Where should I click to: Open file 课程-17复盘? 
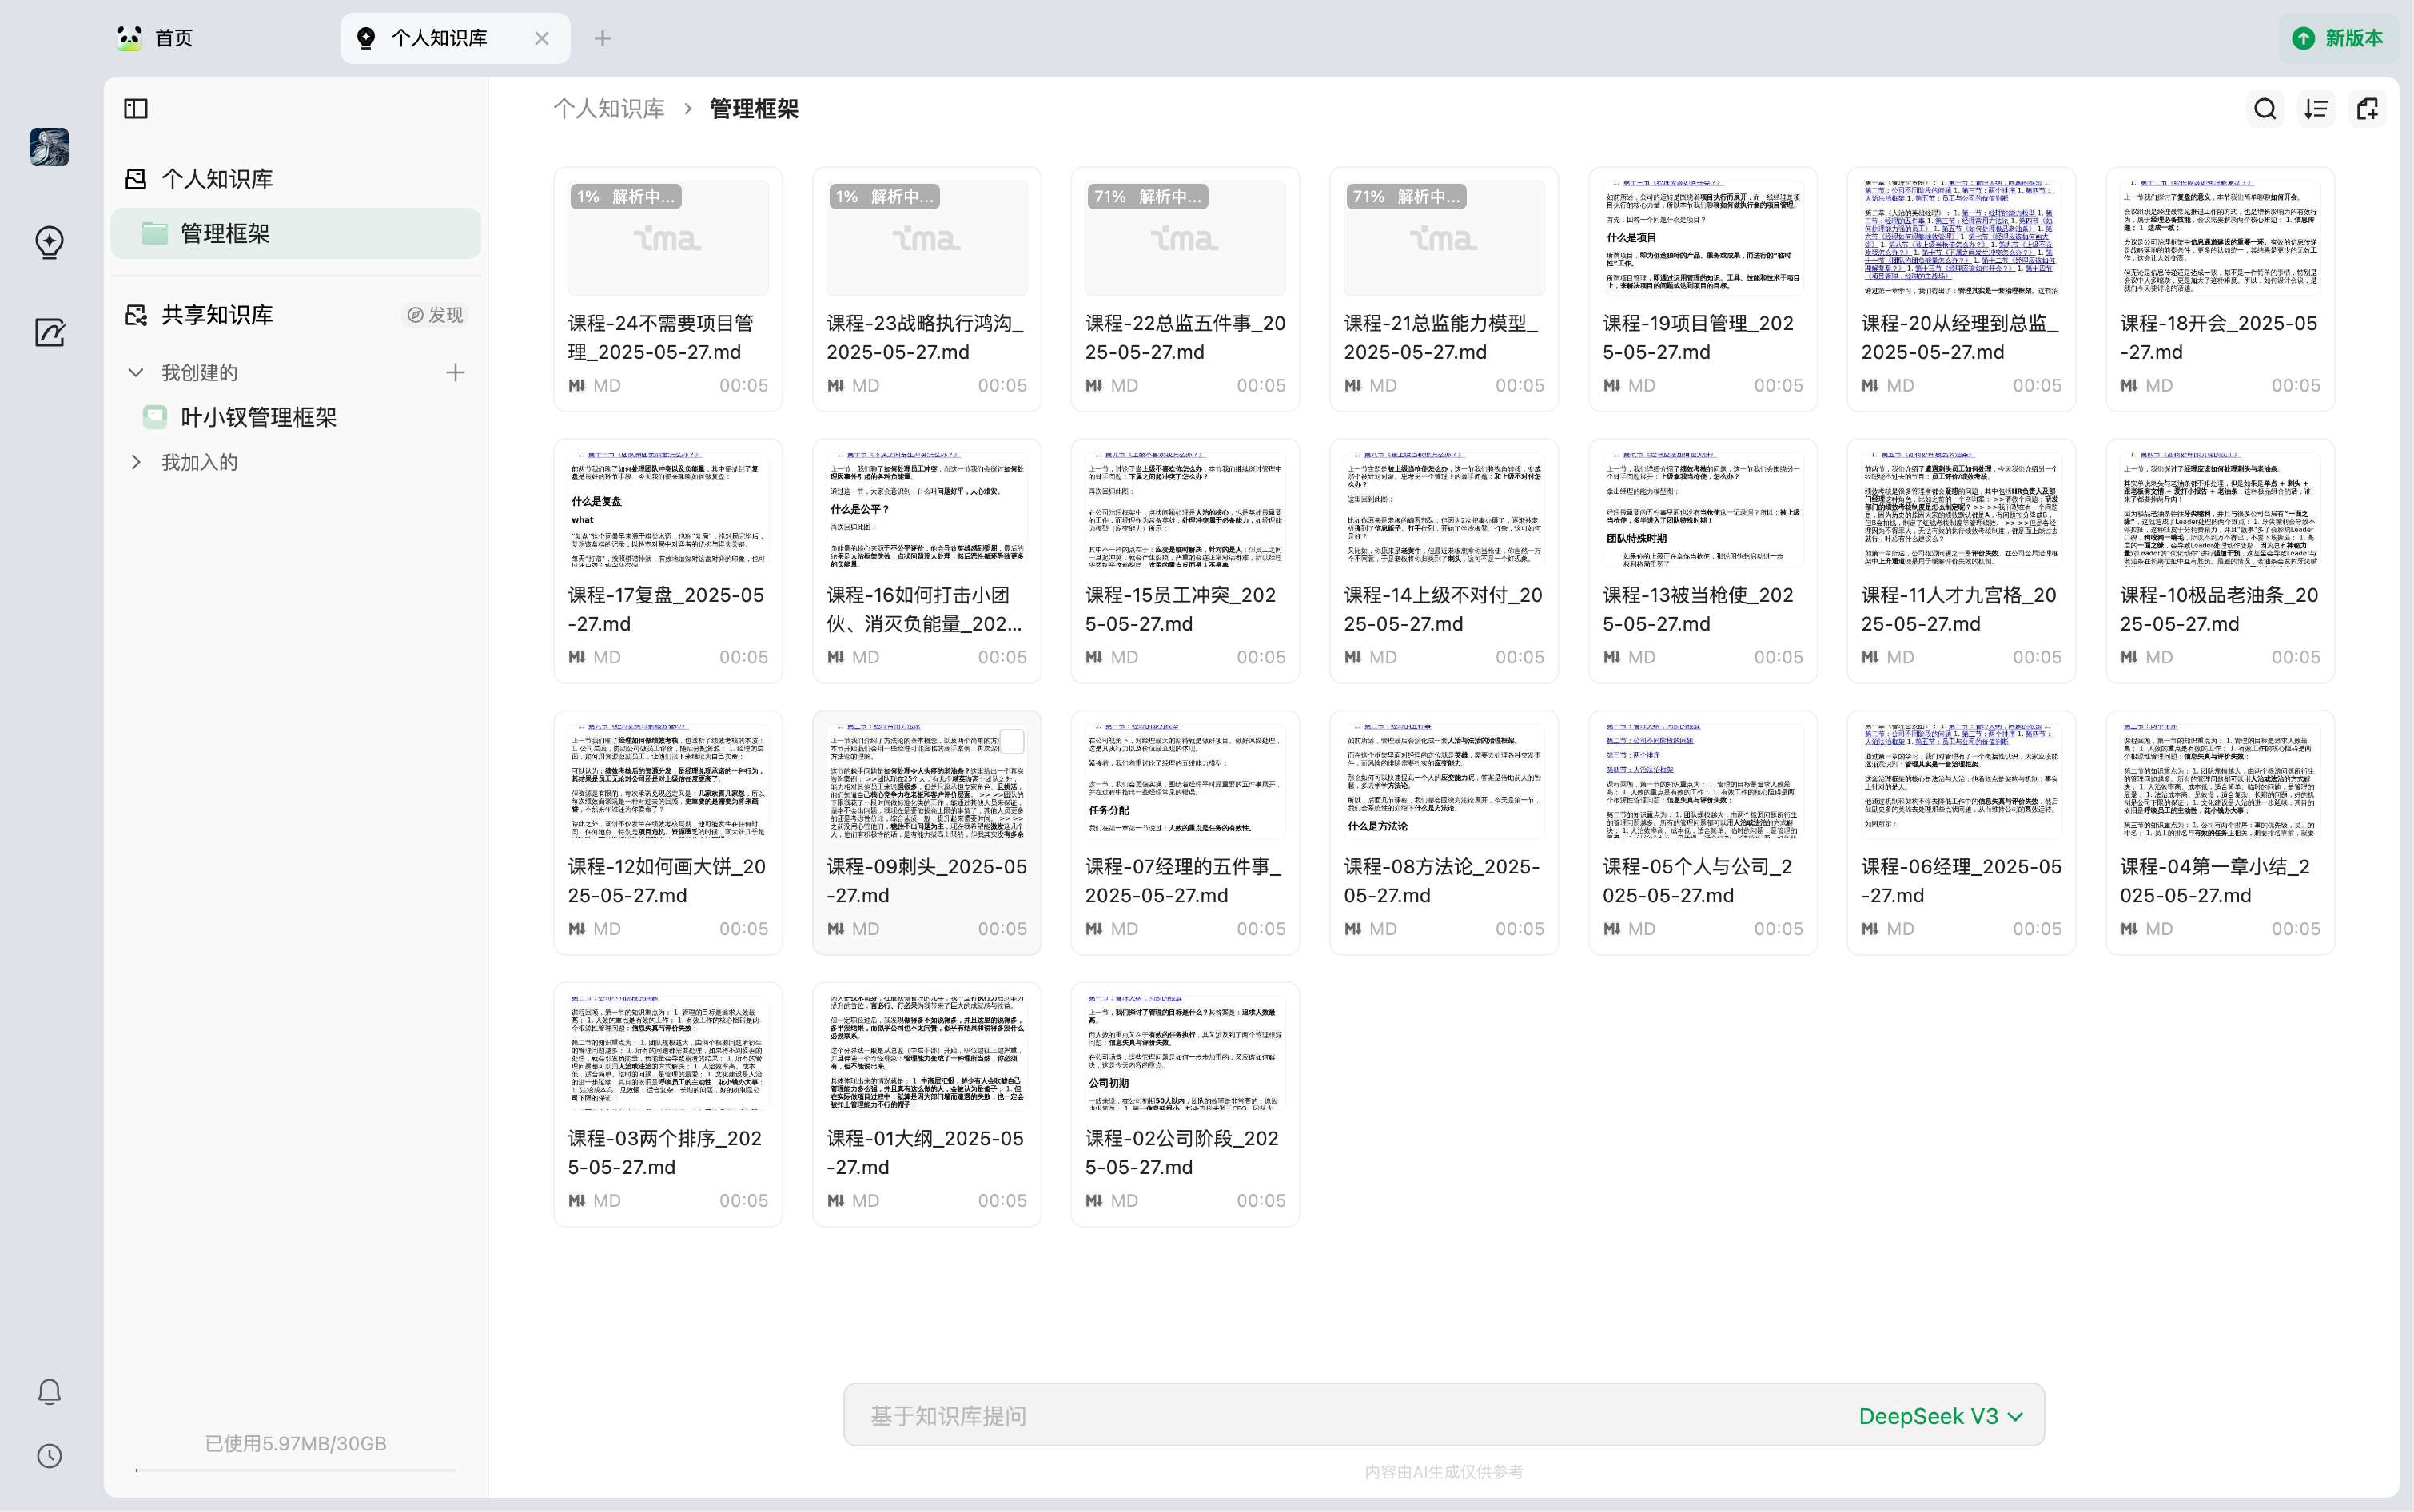click(x=668, y=561)
